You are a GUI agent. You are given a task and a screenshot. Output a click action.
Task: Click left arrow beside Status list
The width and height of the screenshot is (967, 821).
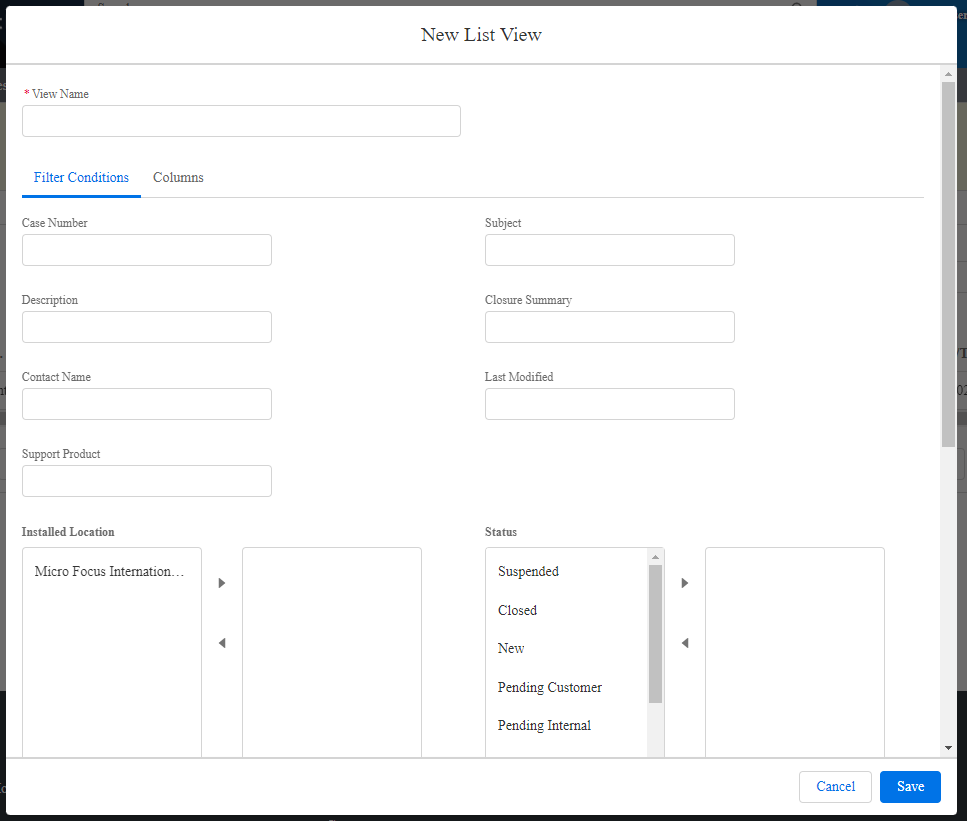click(684, 643)
